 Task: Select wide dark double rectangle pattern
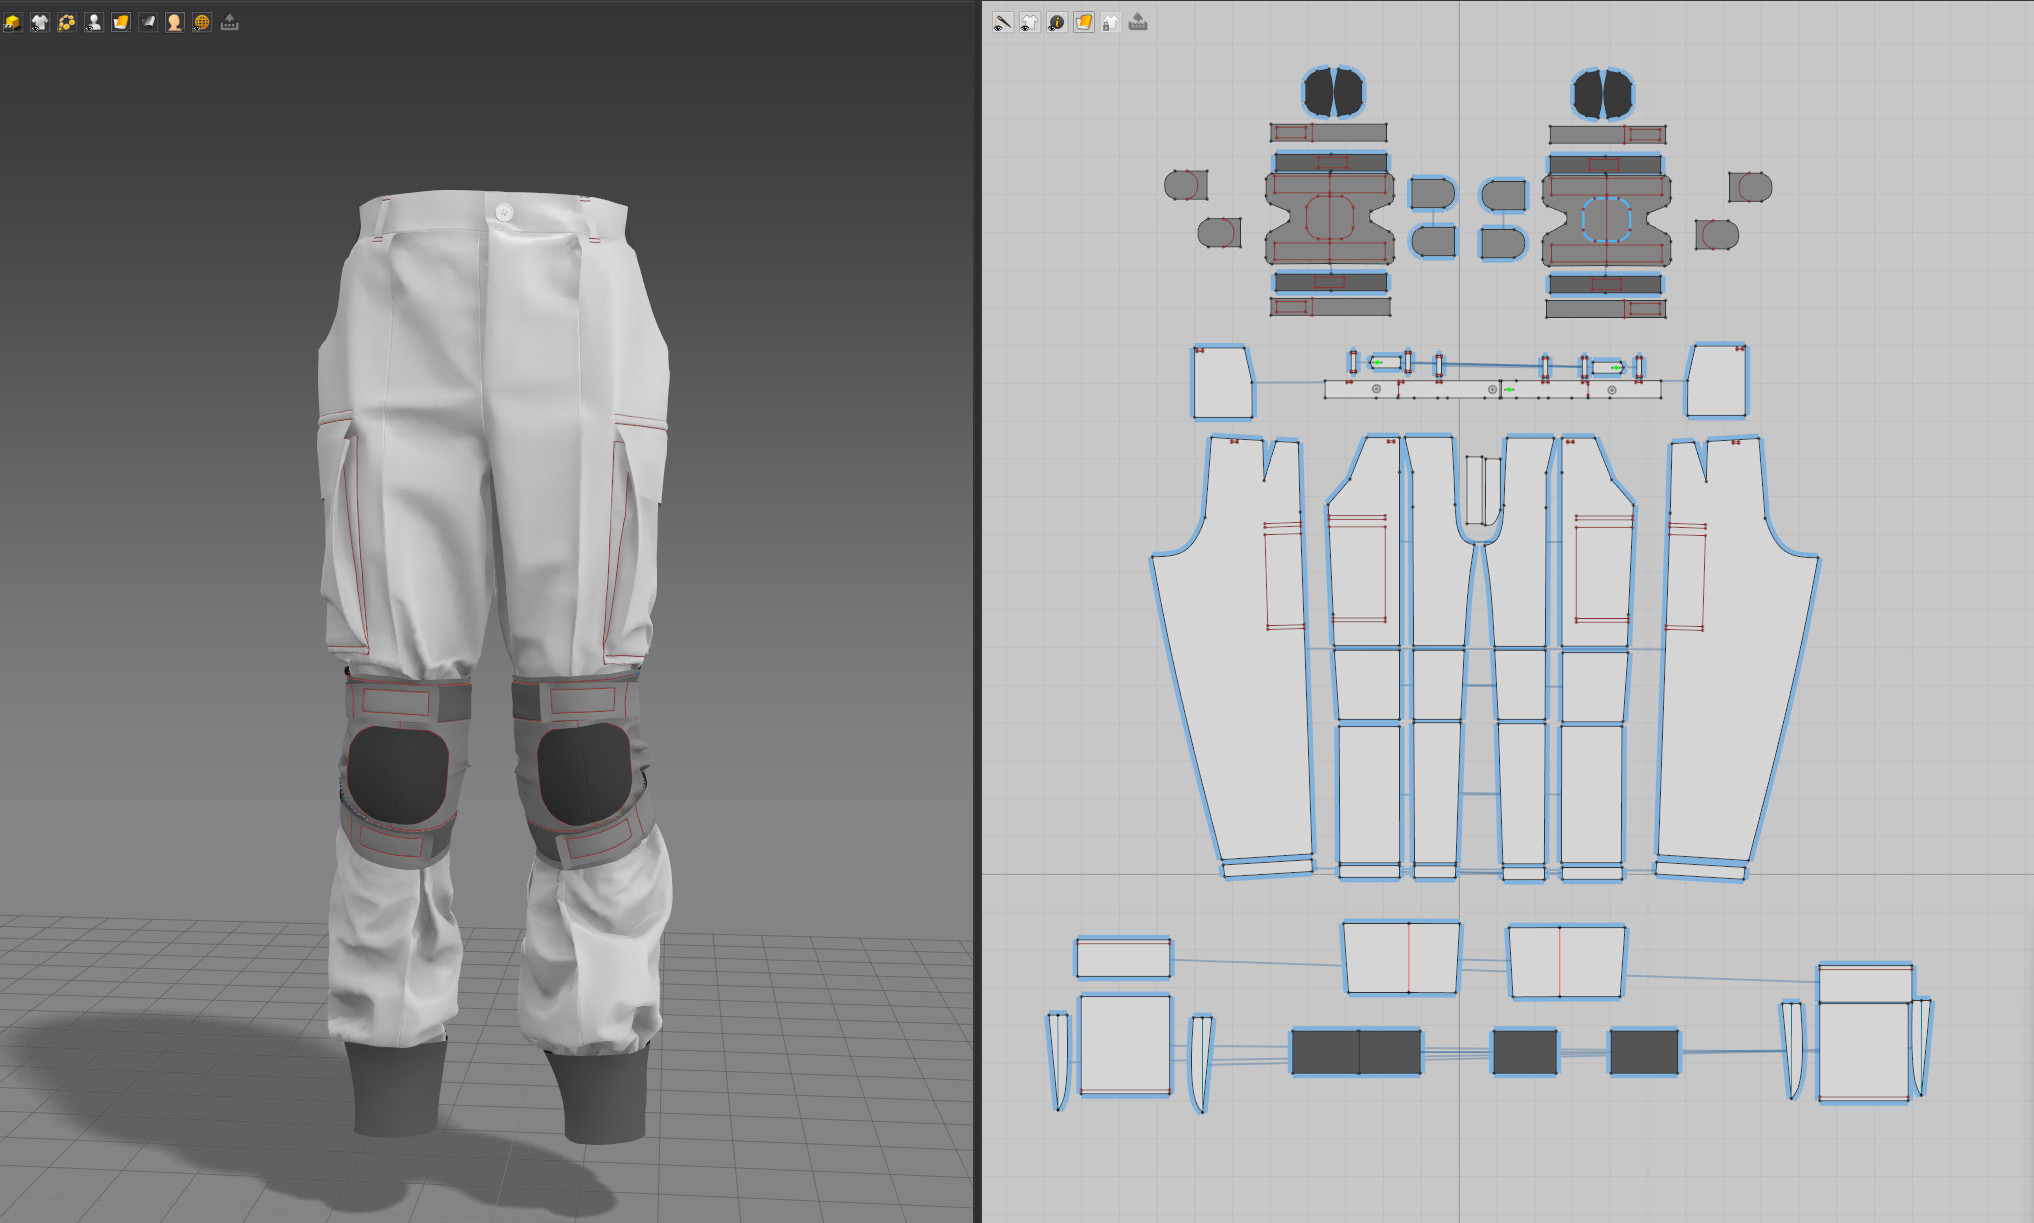click(x=1356, y=1051)
